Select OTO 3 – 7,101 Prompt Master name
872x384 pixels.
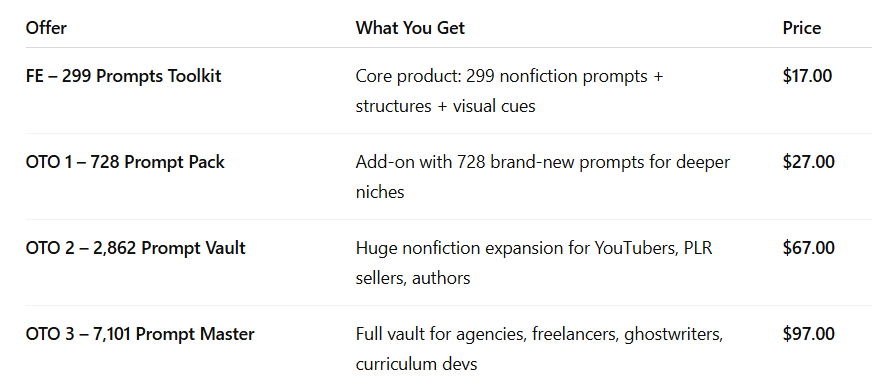pos(140,334)
